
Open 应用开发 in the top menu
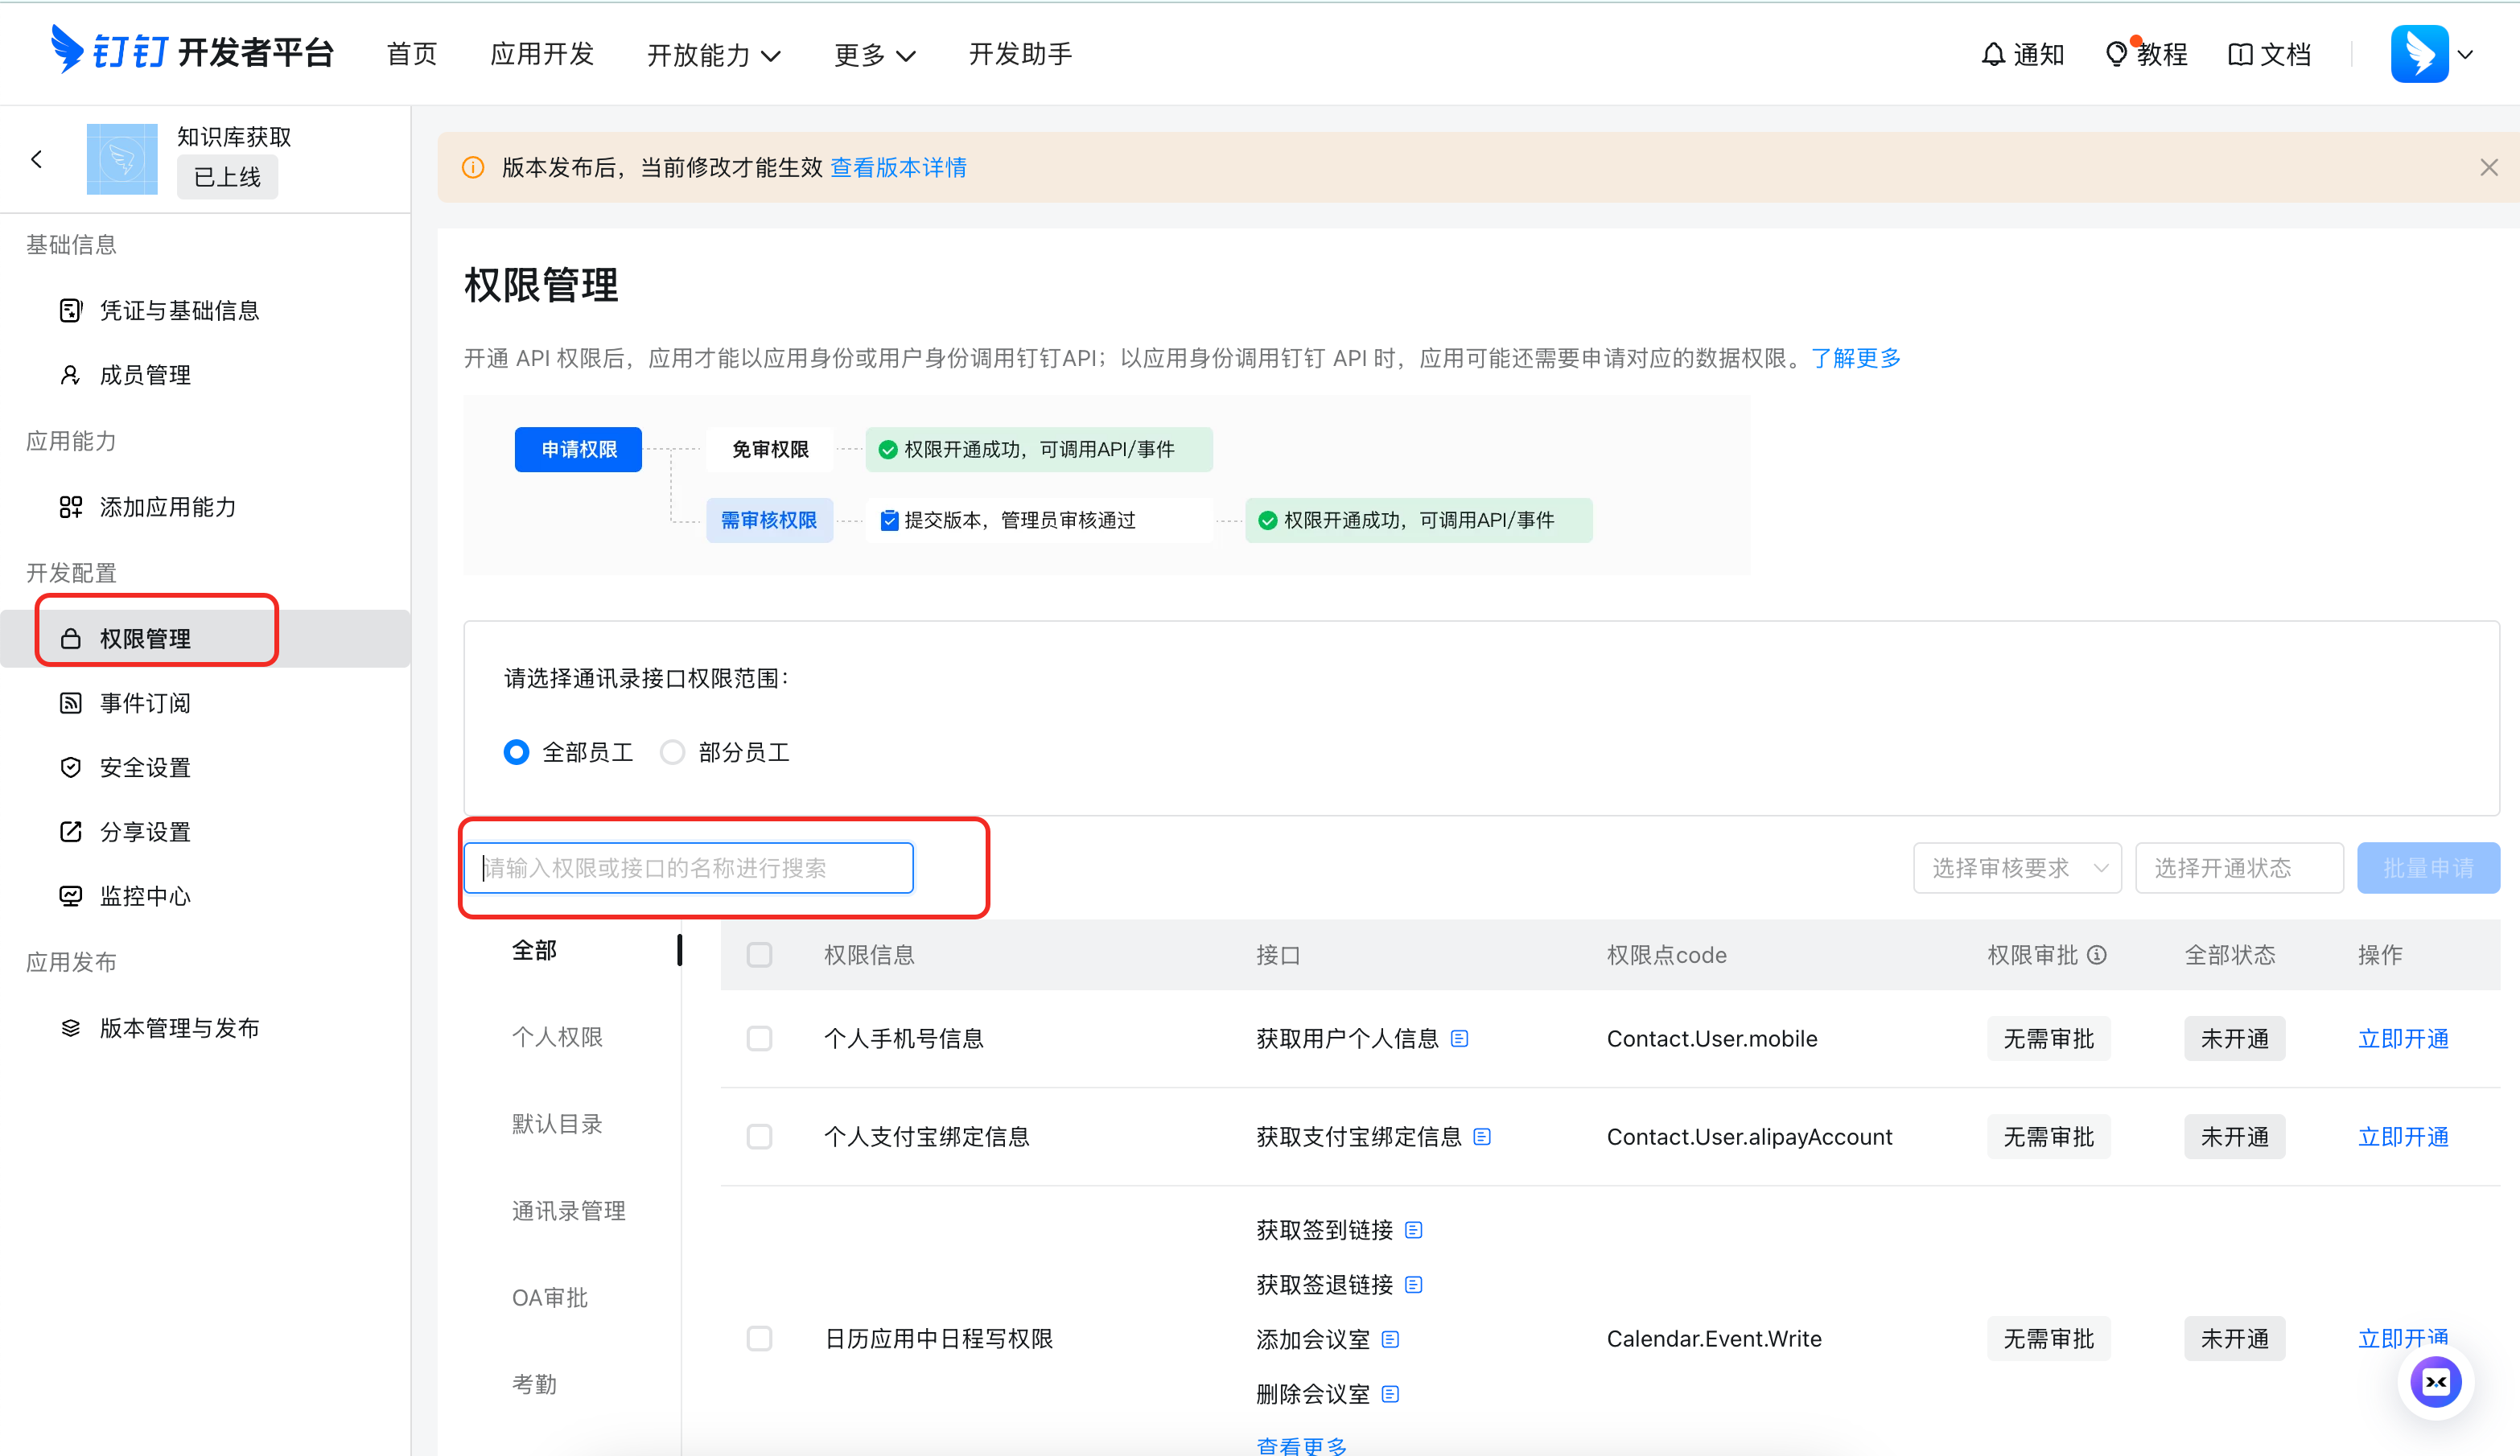click(x=542, y=55)
